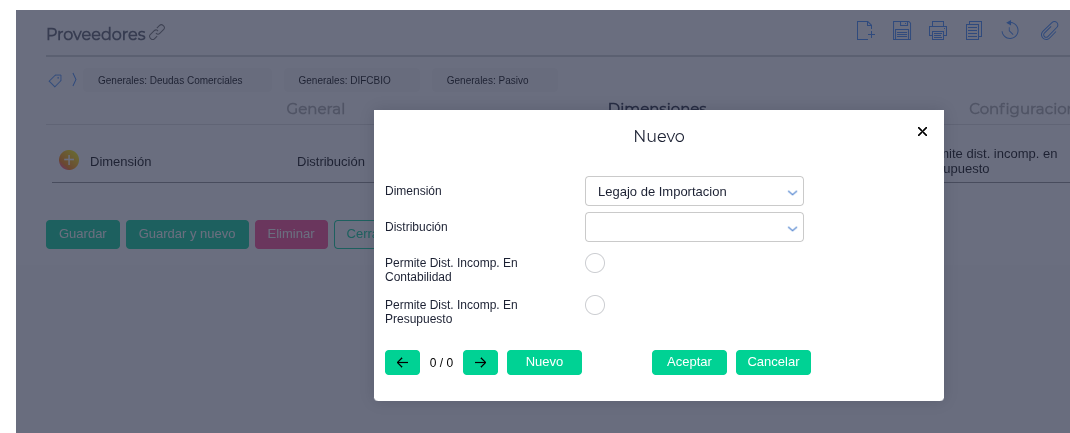Viewport: 1070px width, 433px height.
Task: Click the paperclip attachment icon
Action: tap(1049, 31)
